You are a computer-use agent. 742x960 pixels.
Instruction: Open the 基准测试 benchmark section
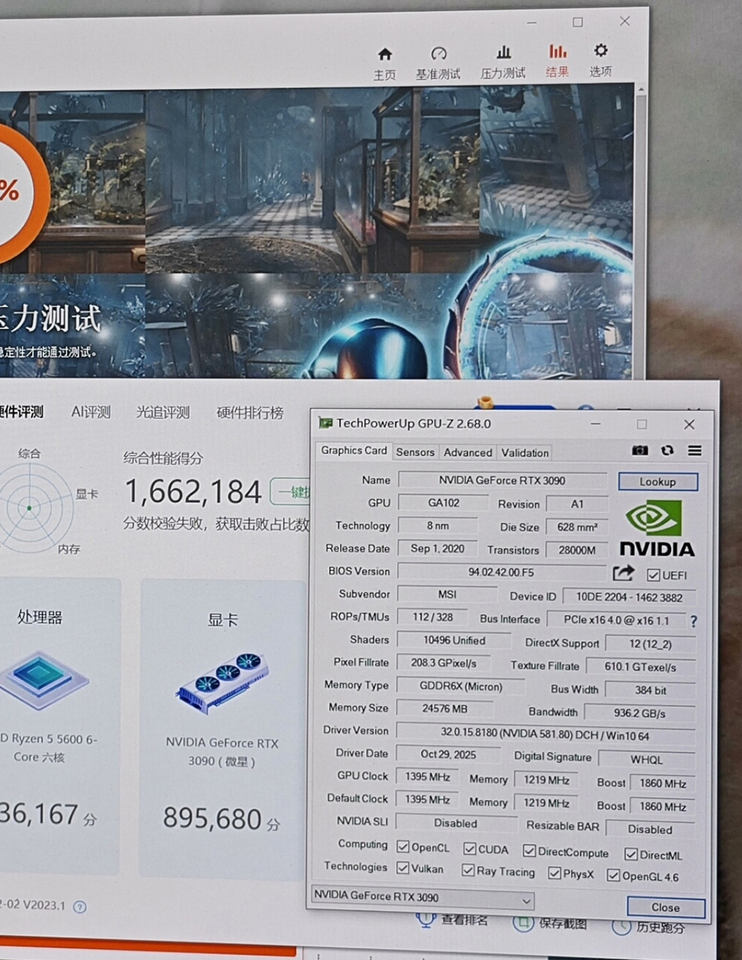tap(438, 64)
